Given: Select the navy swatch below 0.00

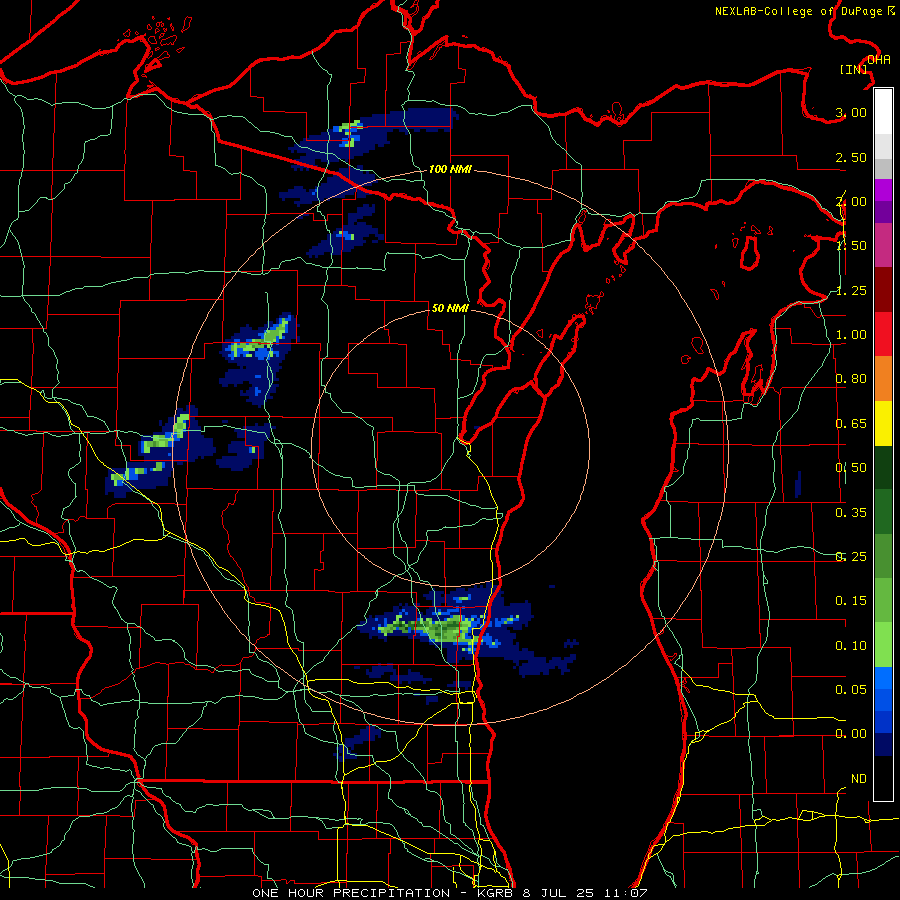Looking at the screenshot, I should pyautogui.click(x=883, y=745).
